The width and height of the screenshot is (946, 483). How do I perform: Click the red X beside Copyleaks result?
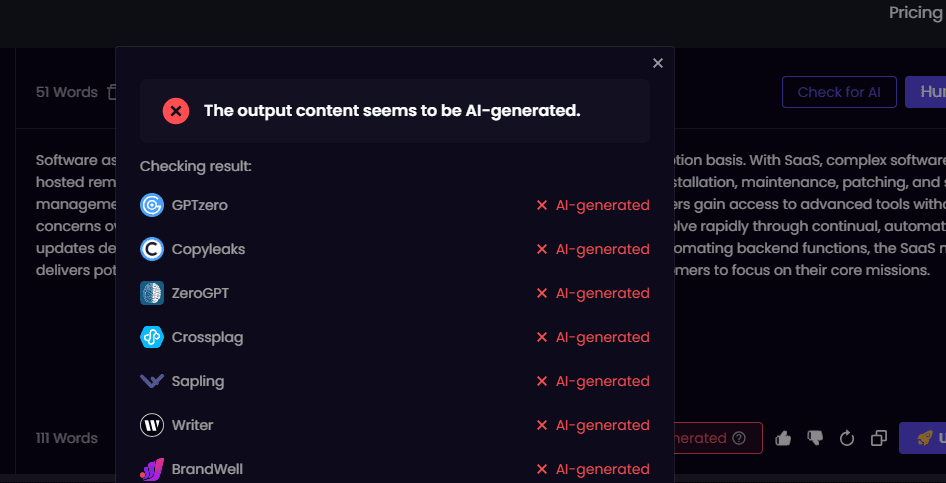pos(542,249)
